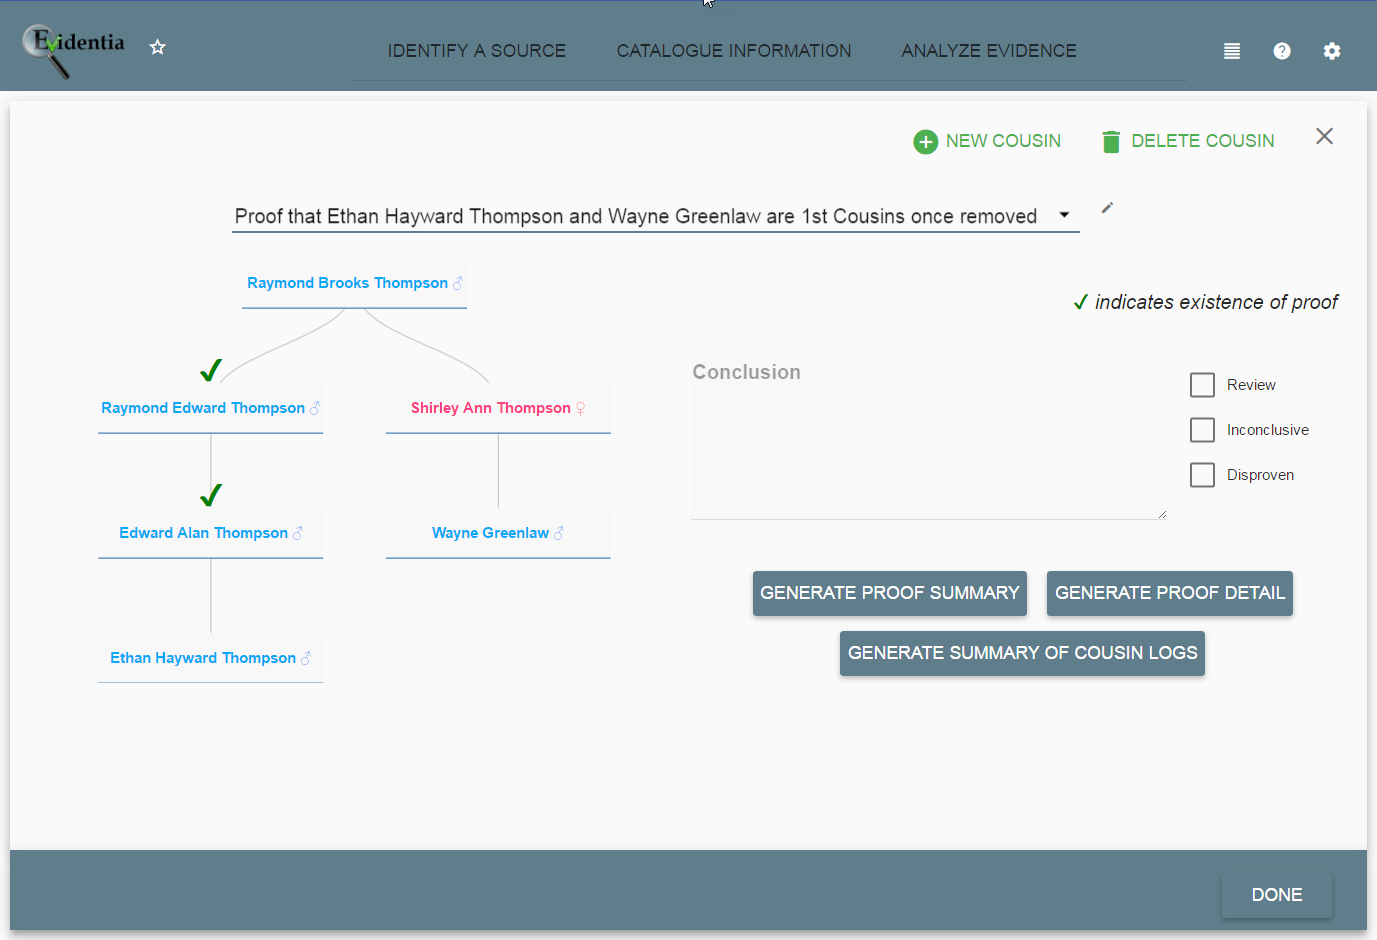
Task: Open the settings gear icon
Action: pos(1332,51)
